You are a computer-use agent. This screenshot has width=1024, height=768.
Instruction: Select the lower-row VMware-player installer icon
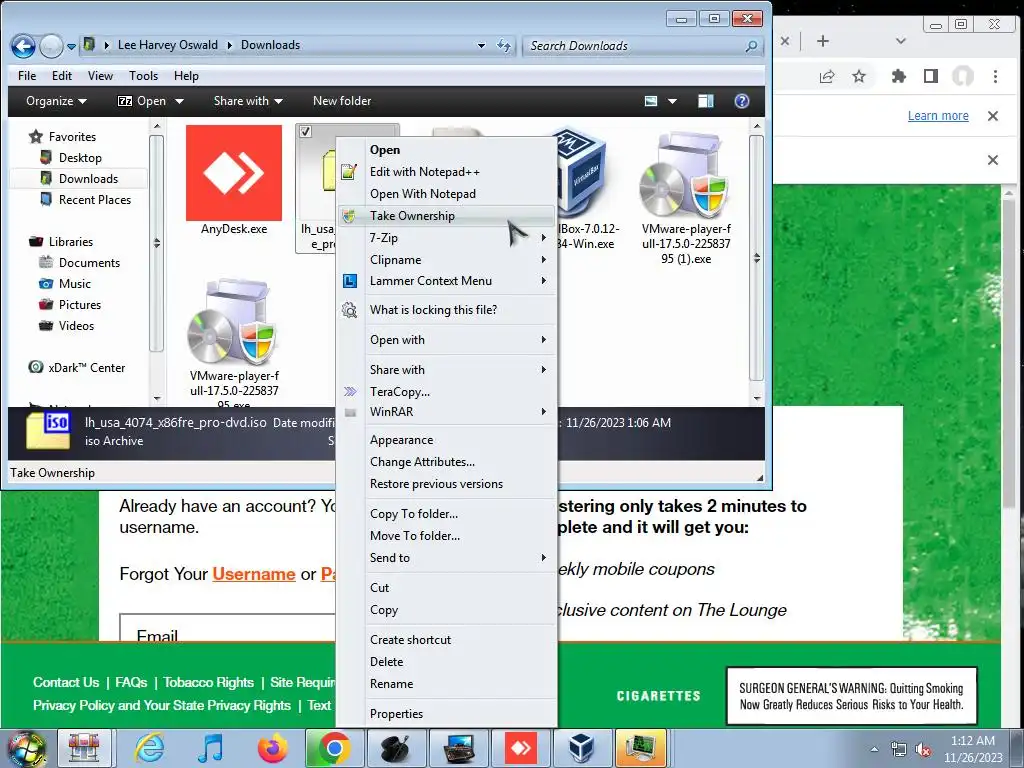[x=233, y=323]
